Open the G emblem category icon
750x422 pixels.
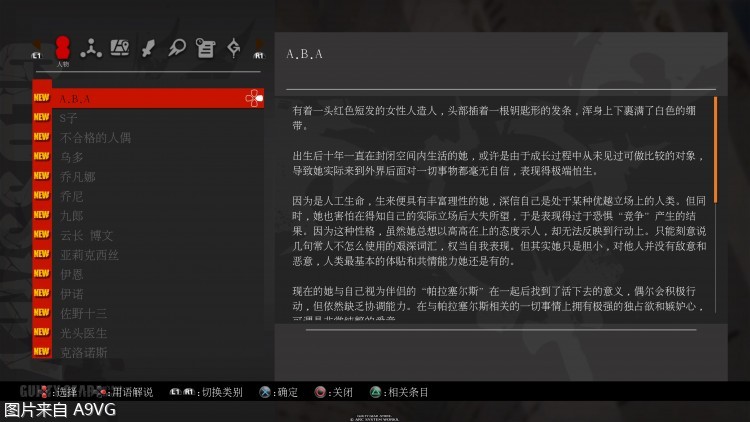[234, 48]
